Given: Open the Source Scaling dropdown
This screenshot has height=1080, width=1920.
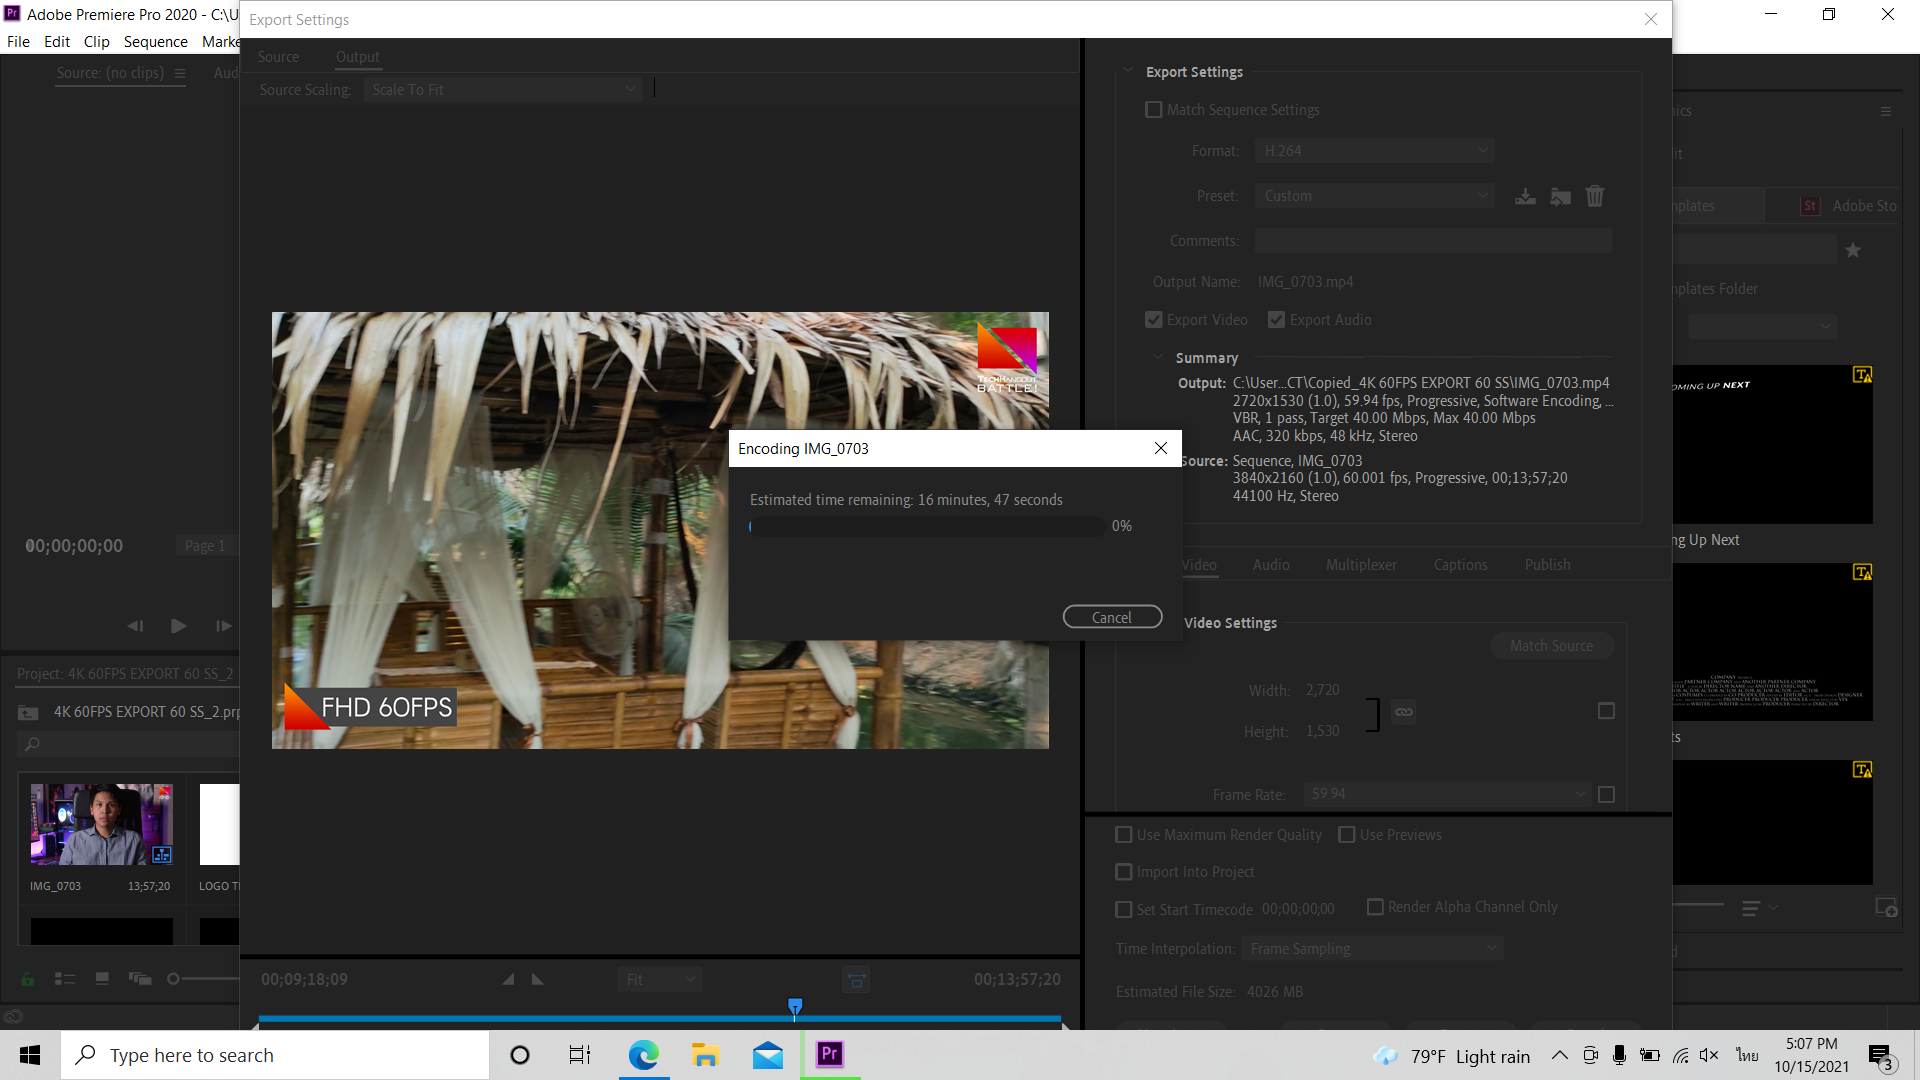Looking at the screenshot, I should [502, 90].
